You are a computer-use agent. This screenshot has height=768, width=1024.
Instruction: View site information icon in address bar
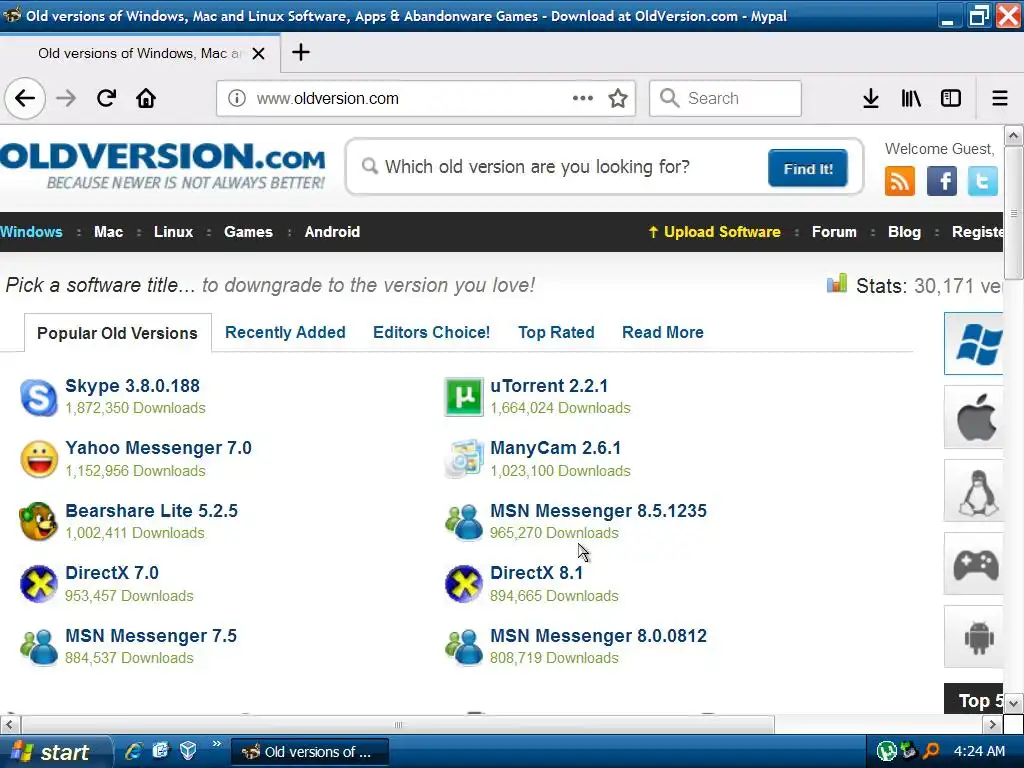(236, 99)
